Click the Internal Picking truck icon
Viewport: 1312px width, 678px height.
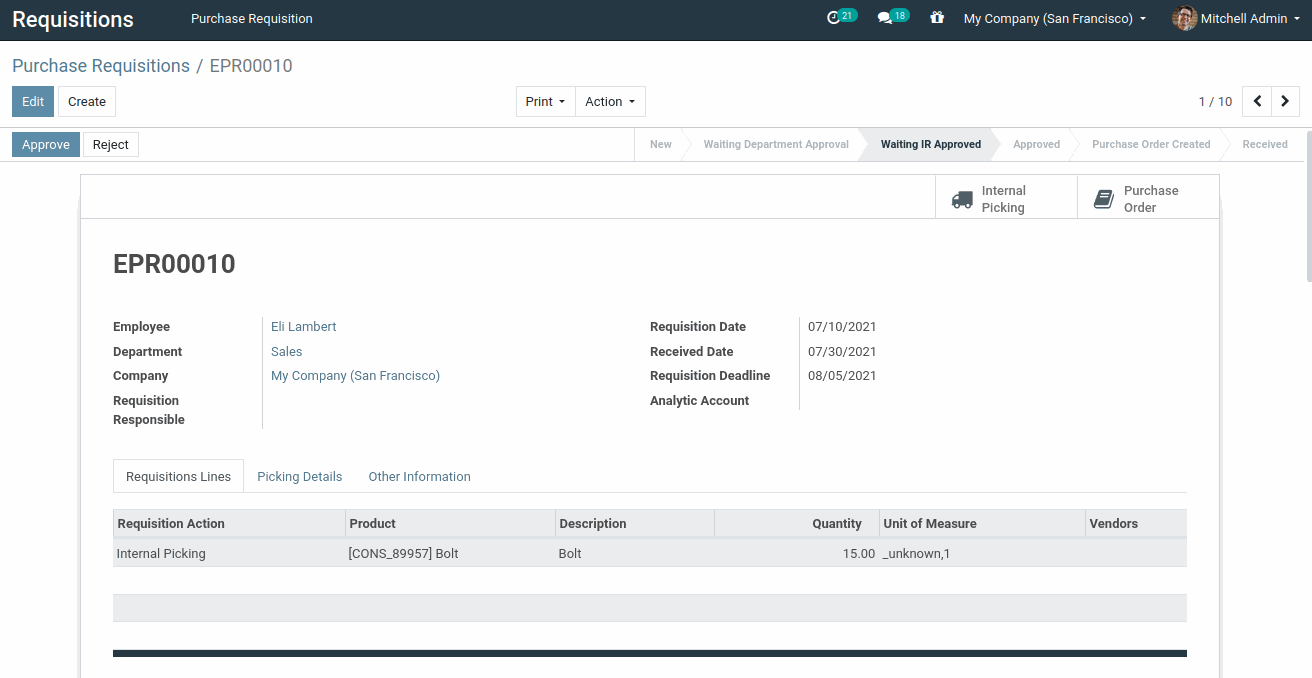[x=962, y=199]
